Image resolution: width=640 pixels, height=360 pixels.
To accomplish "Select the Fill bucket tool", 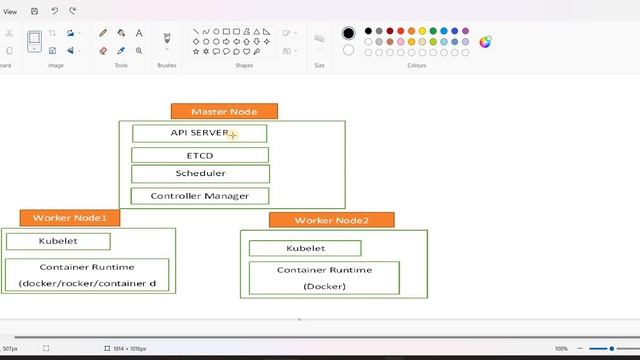I will point(121,33).
